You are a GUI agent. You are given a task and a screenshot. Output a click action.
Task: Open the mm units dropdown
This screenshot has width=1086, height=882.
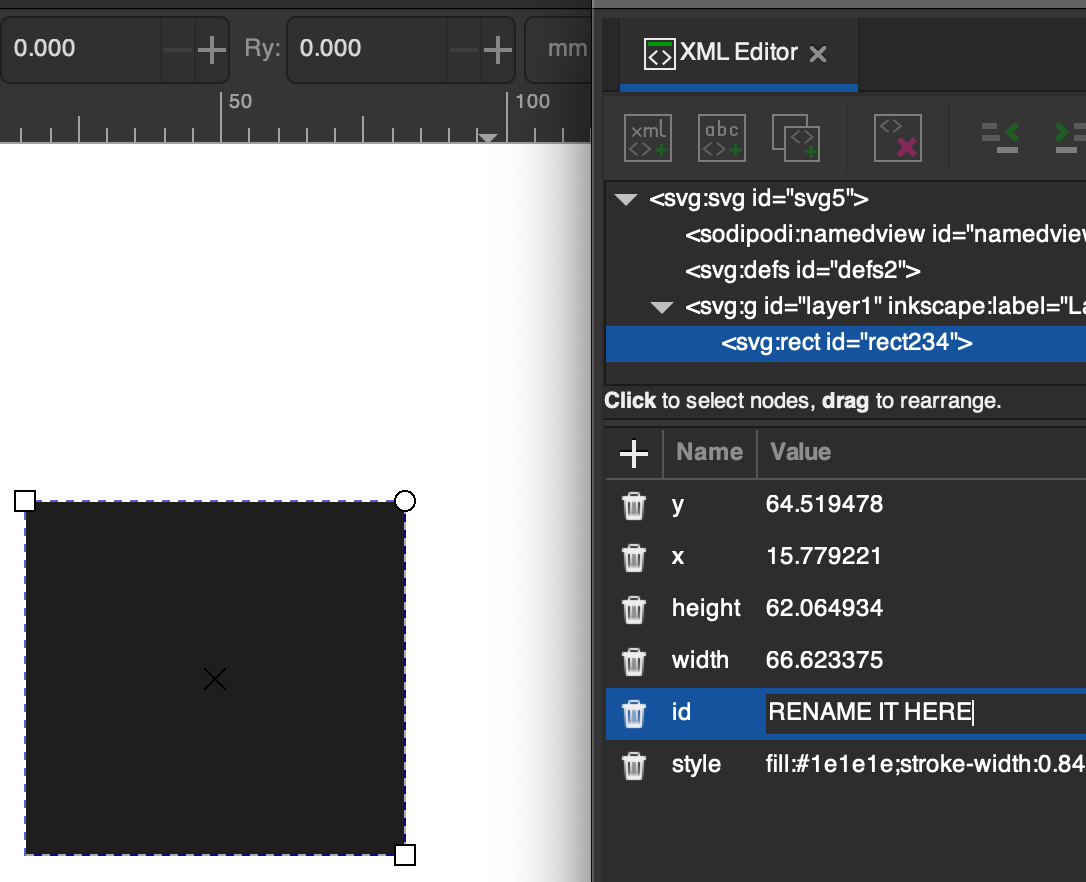tap(558, 49)
